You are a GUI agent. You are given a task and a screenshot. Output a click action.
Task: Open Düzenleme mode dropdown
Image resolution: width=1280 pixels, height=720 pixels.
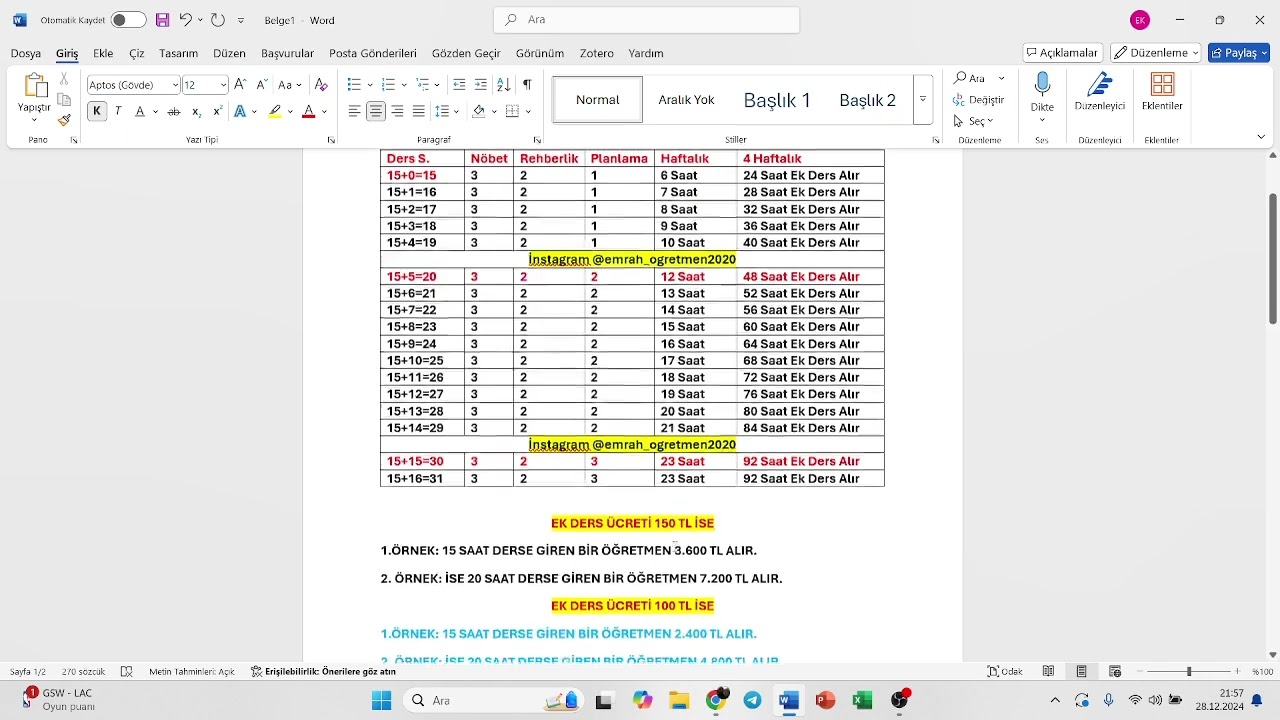[1156, 53]
